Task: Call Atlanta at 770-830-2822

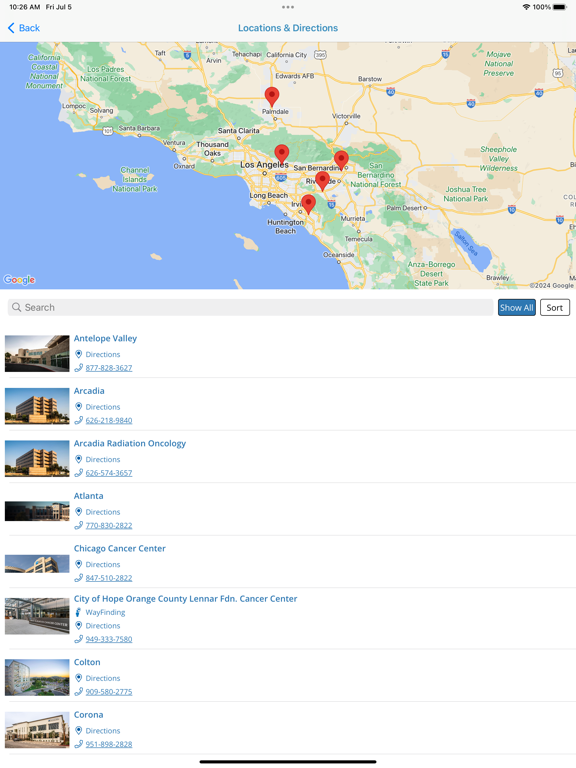Action: [109, 525]
